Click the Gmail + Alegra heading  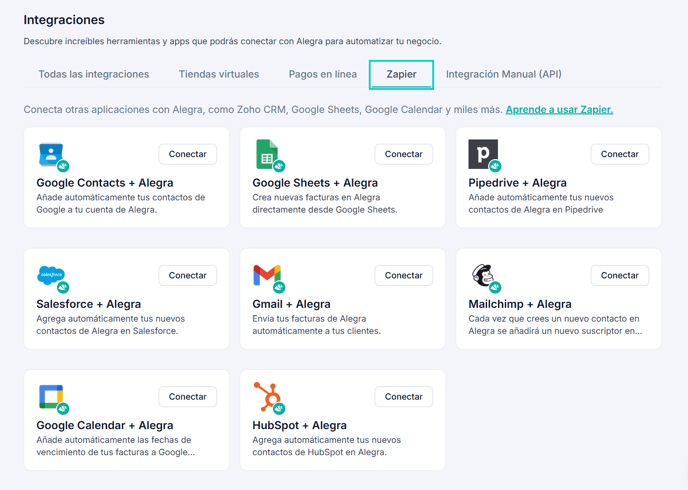pos(291,304)
